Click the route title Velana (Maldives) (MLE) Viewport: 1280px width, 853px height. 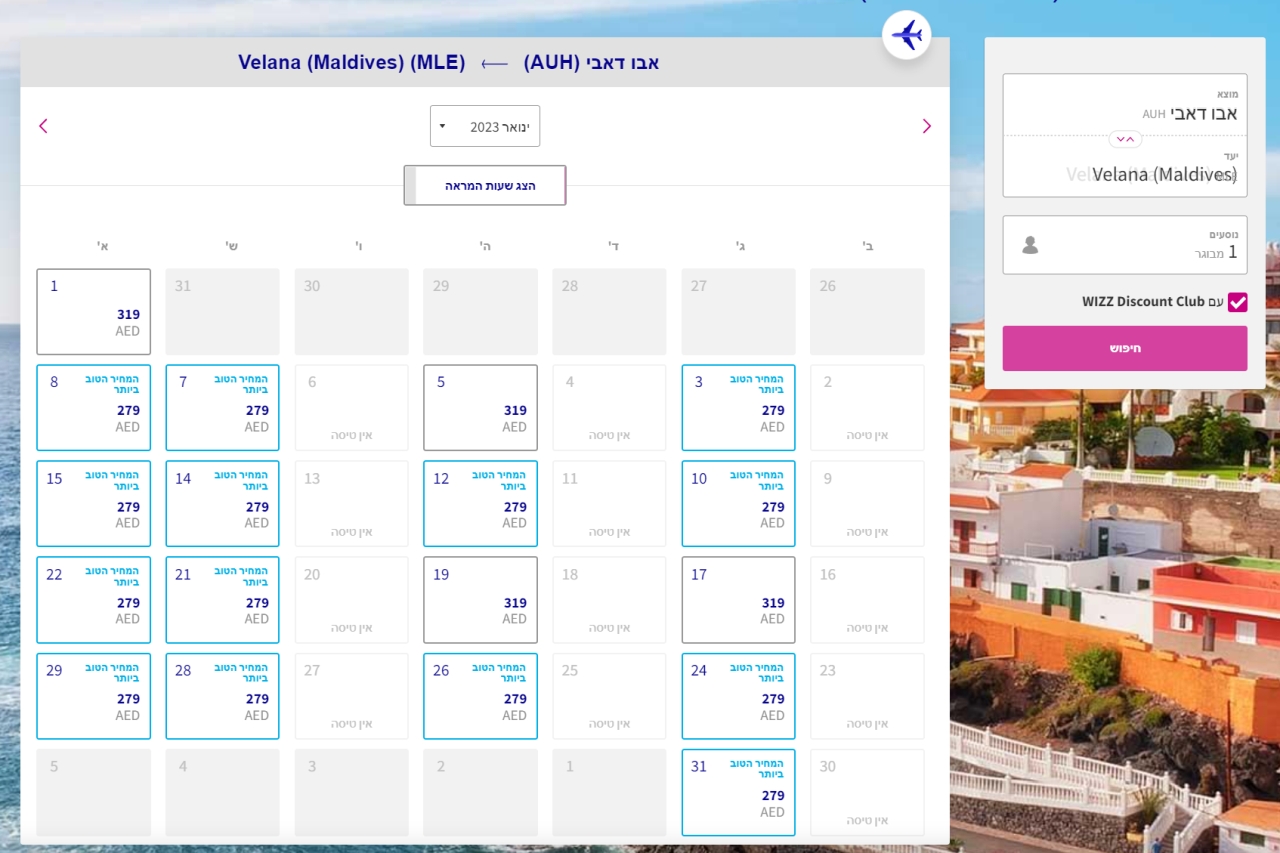[352, 62]
